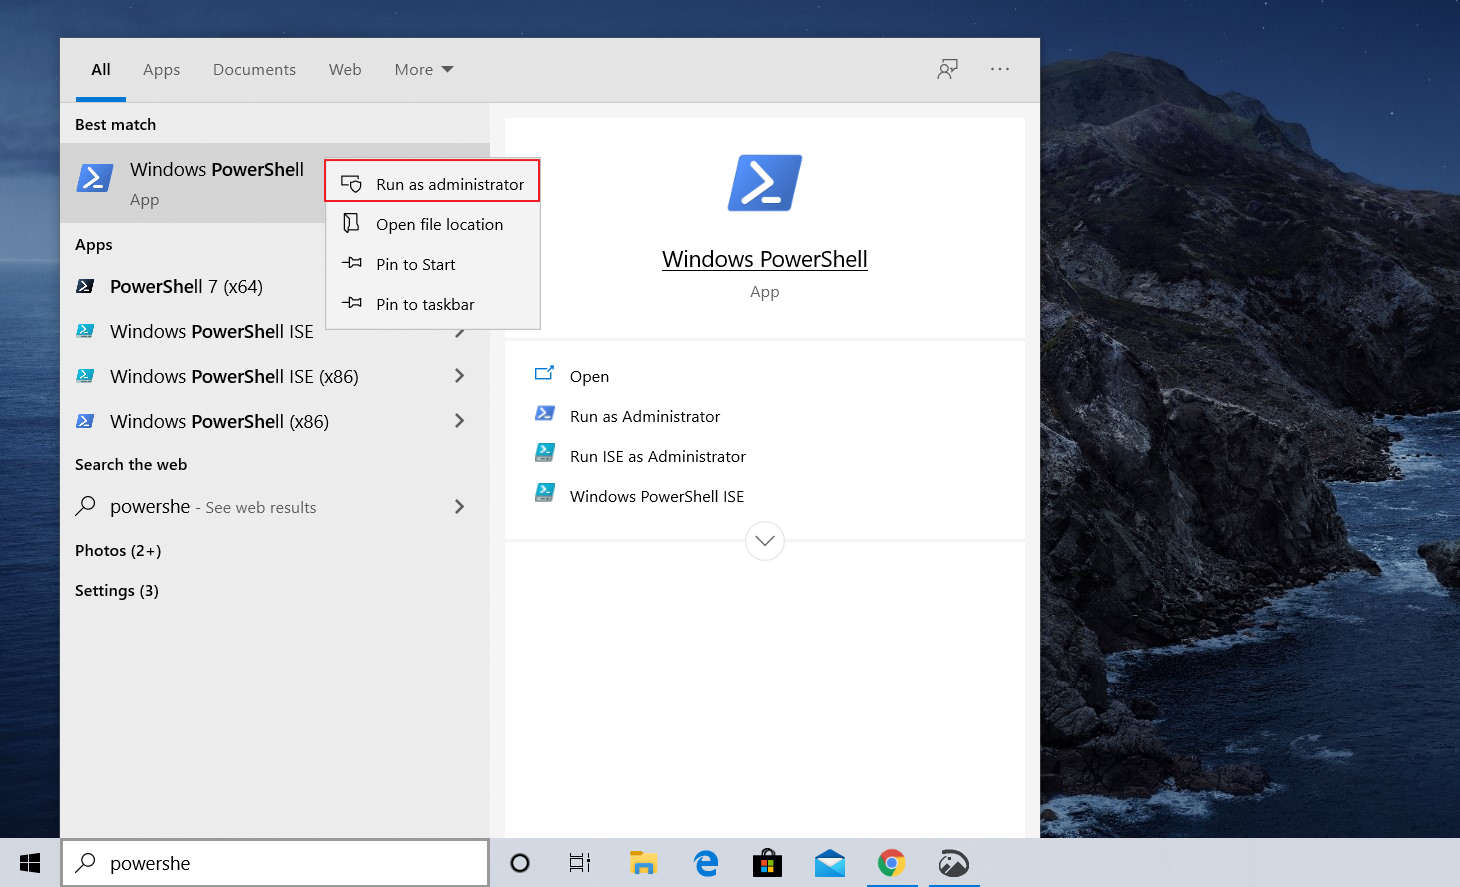Screen dimensions: 1460x887
Task: Open the Photos (2+) category
Action: pyautogui.click(x=118, y=550)
